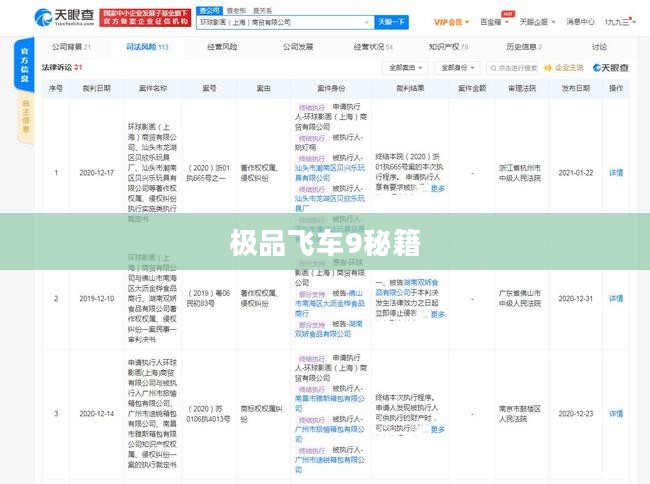Select the 查公司 search tab
The height and width of the screenshot is (484, 650).
pyautogui.click(x=209, y=10)
